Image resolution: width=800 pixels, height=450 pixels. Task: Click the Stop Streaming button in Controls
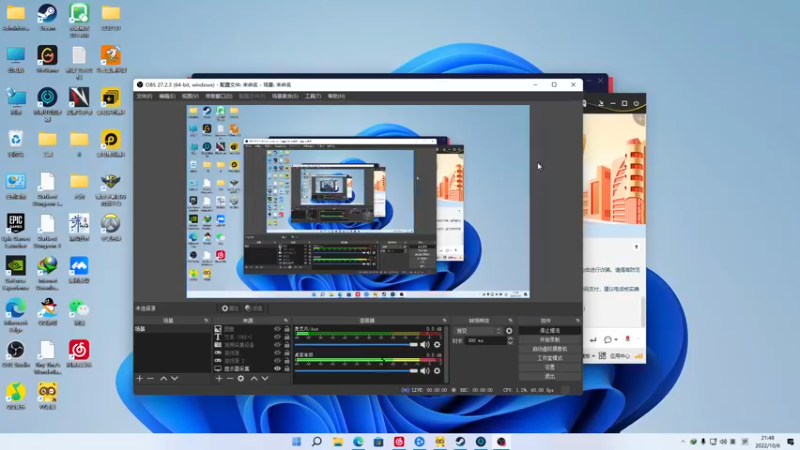pyautogui.click(x=549, y=331)
